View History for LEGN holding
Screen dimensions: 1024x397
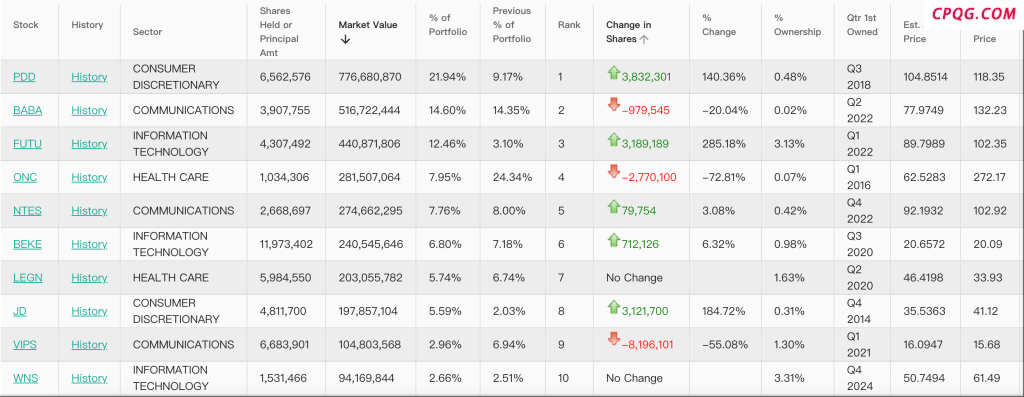pos(89,278)
